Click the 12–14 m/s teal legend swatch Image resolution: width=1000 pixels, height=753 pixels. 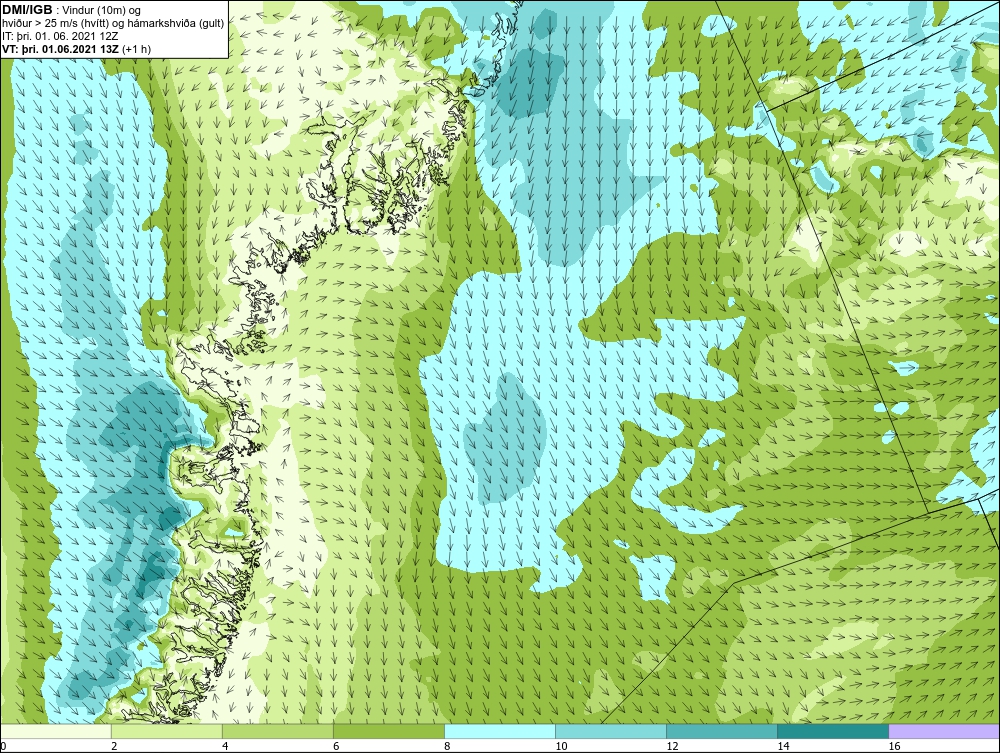[x=721, y=731]
